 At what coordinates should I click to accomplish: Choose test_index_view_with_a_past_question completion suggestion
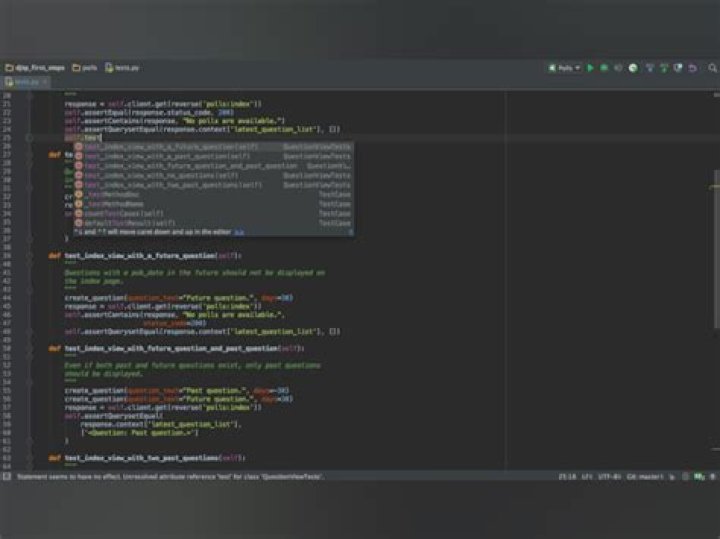(x=214, y=157)
